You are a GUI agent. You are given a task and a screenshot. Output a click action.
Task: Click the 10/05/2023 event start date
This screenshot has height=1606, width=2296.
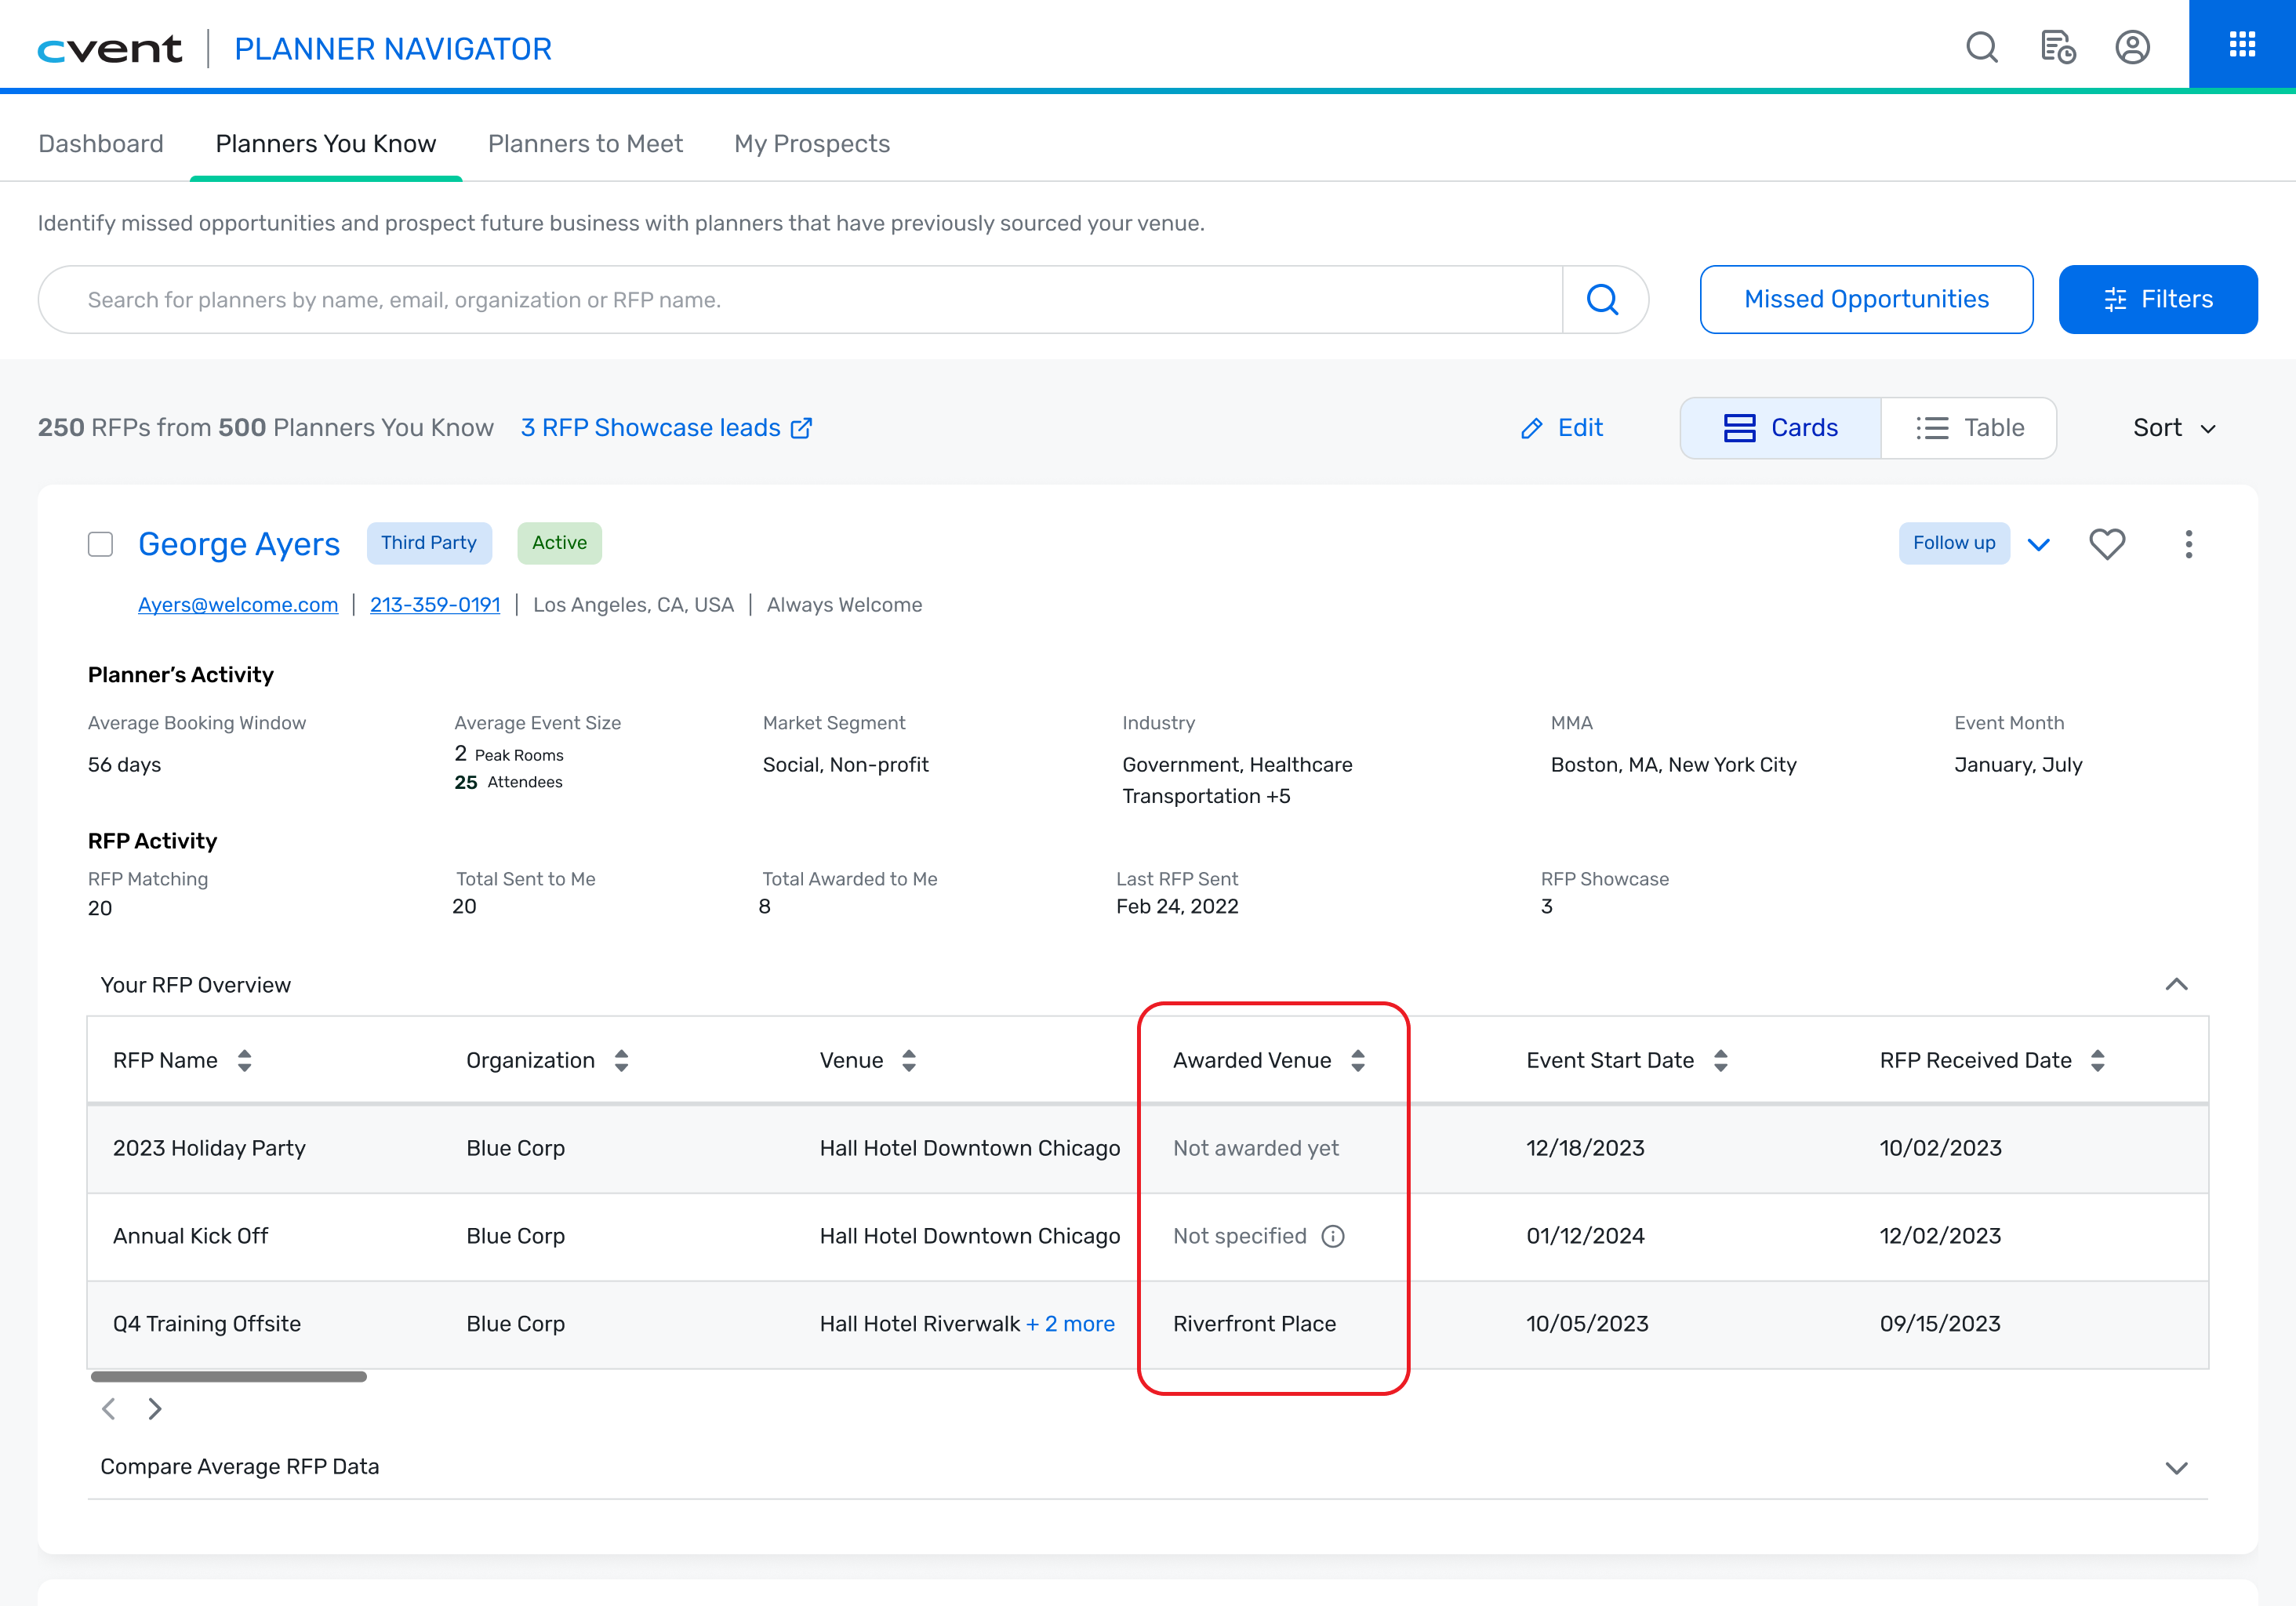click(1587, 1324)
